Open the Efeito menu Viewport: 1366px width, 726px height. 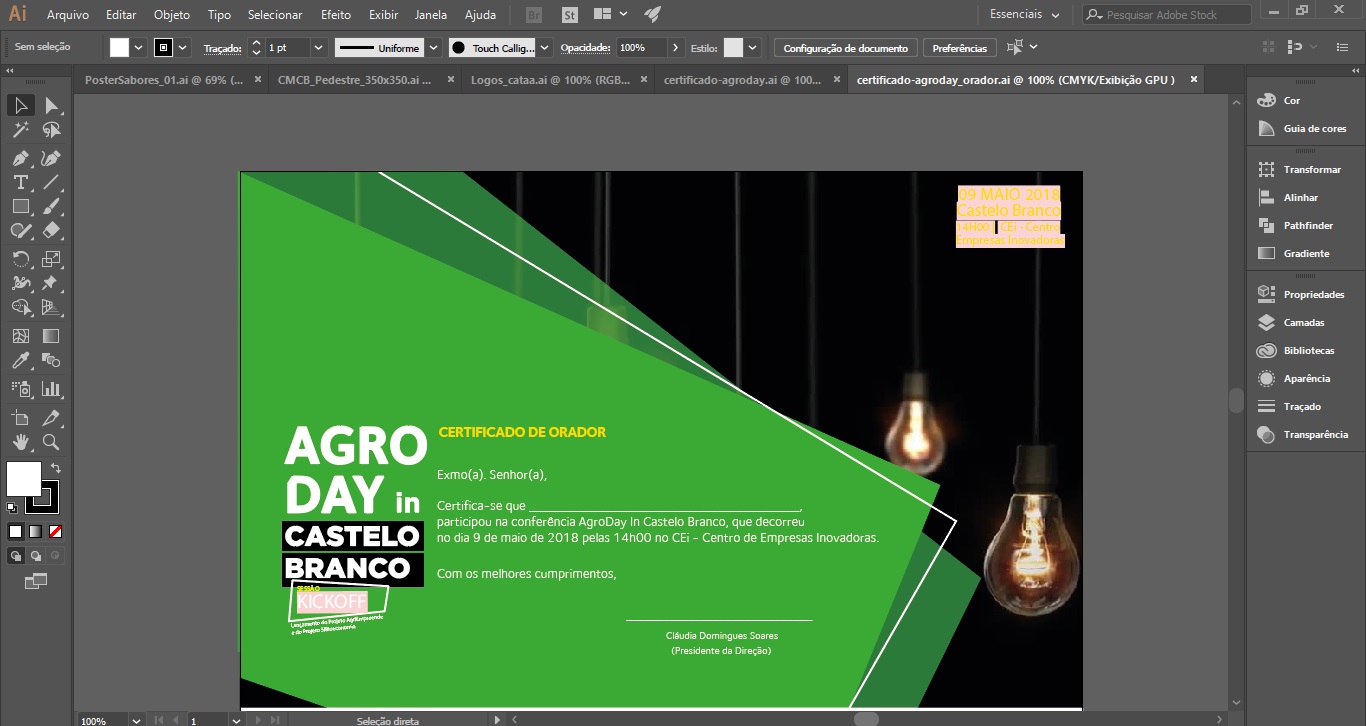tap(336, 15)
